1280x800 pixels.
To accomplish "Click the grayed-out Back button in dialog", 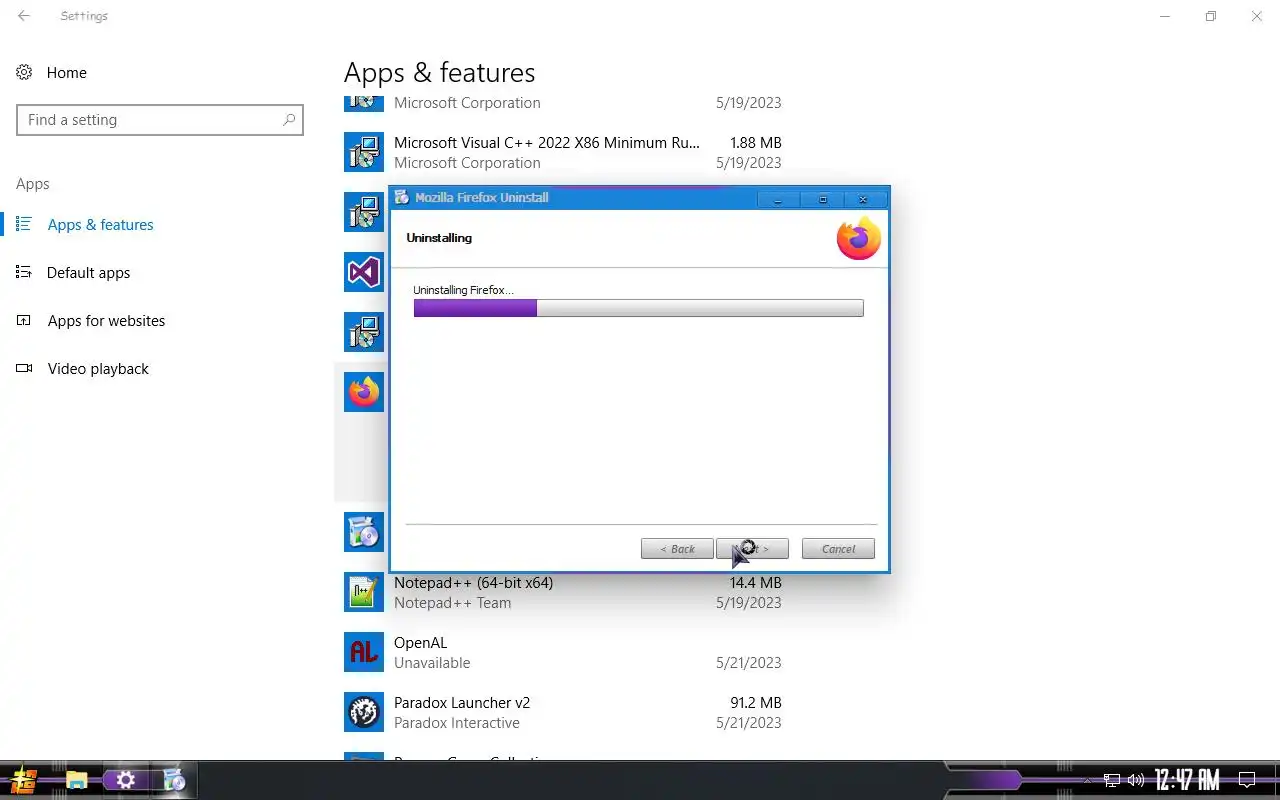I will pyautogui.click(x=677, y=549).
